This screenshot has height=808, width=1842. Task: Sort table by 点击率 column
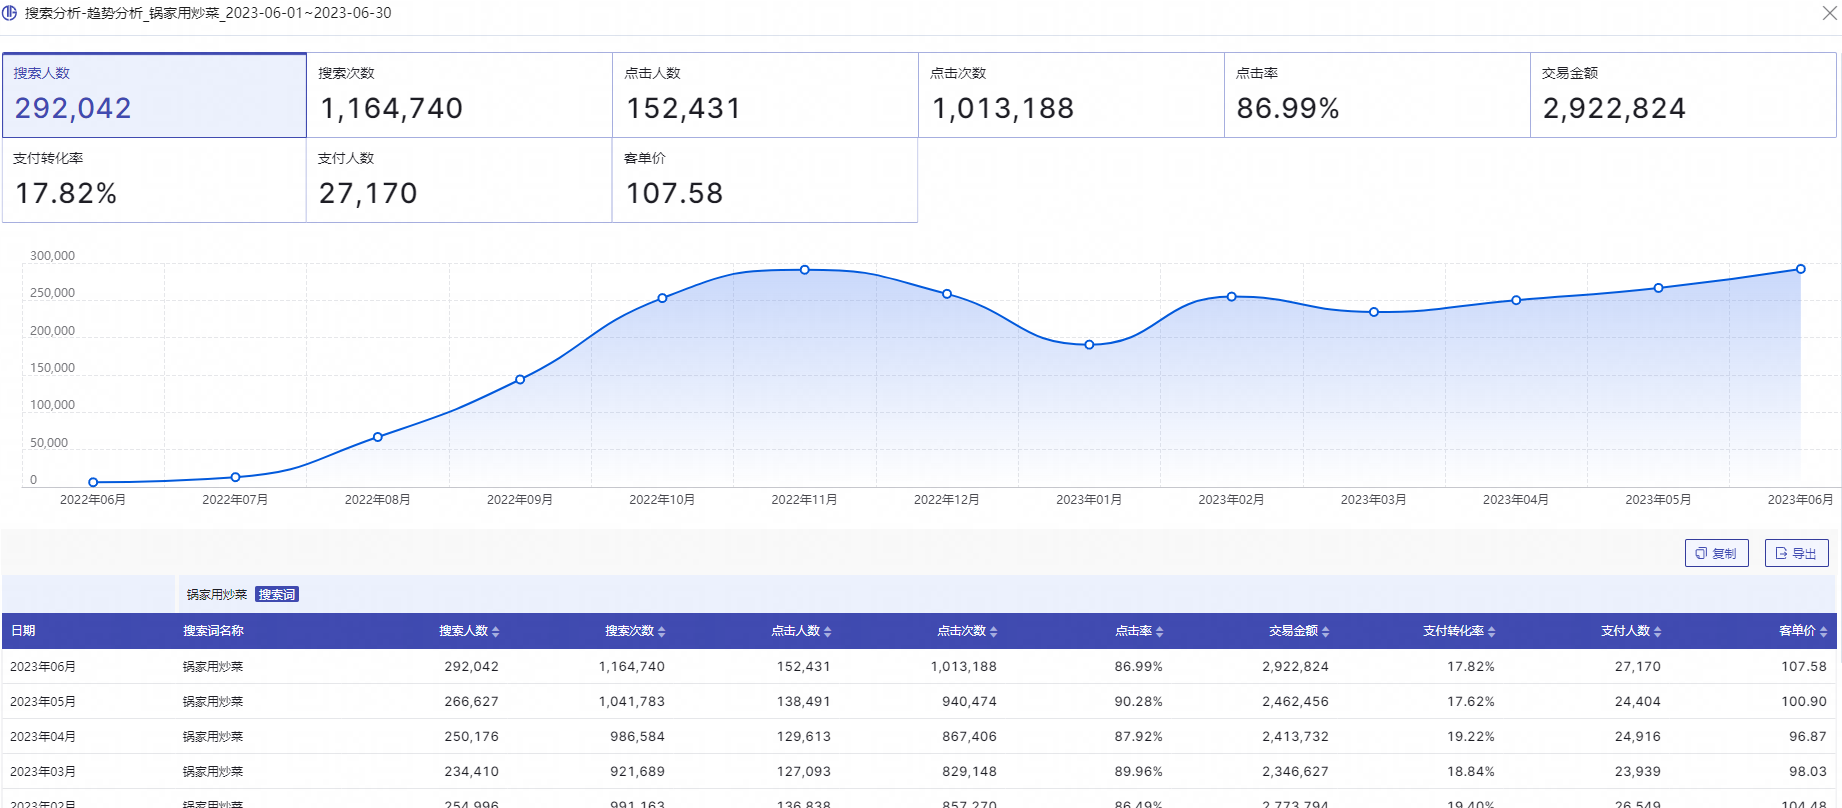click(1139, 631)
